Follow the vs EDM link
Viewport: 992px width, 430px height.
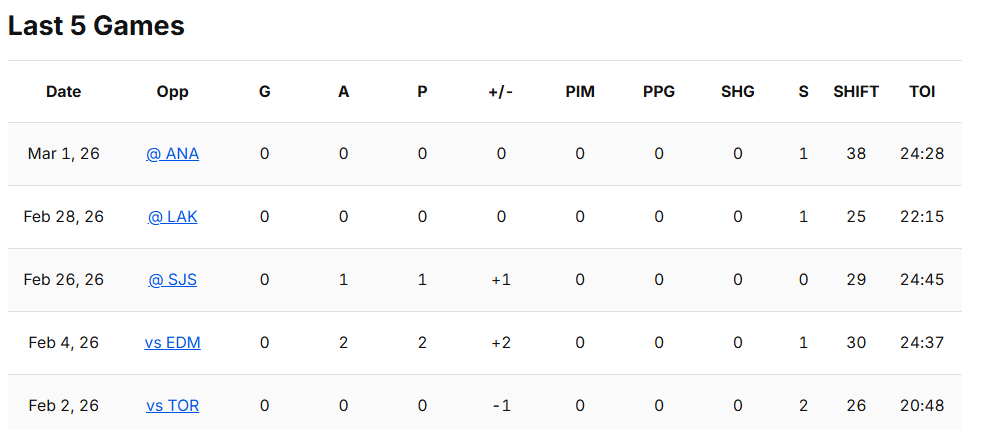click(172, 343)
